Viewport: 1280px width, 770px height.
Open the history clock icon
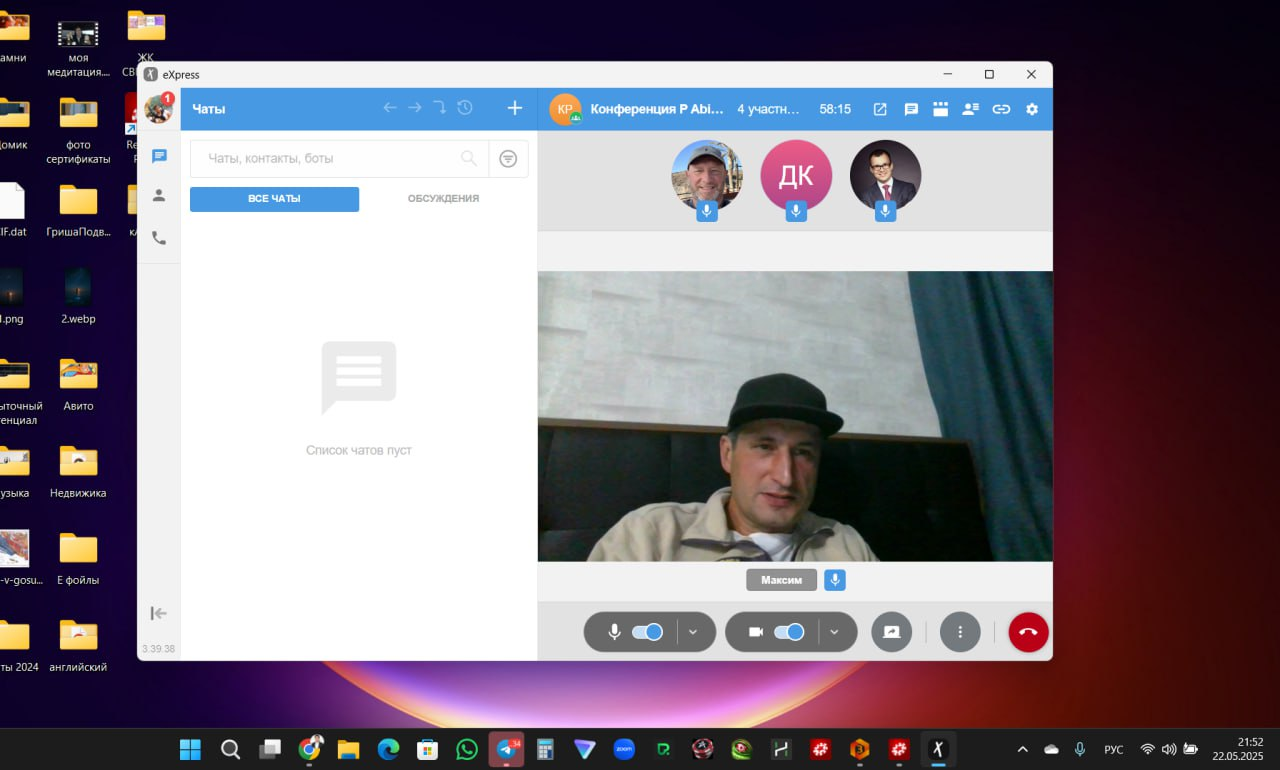tap(465, 108)
